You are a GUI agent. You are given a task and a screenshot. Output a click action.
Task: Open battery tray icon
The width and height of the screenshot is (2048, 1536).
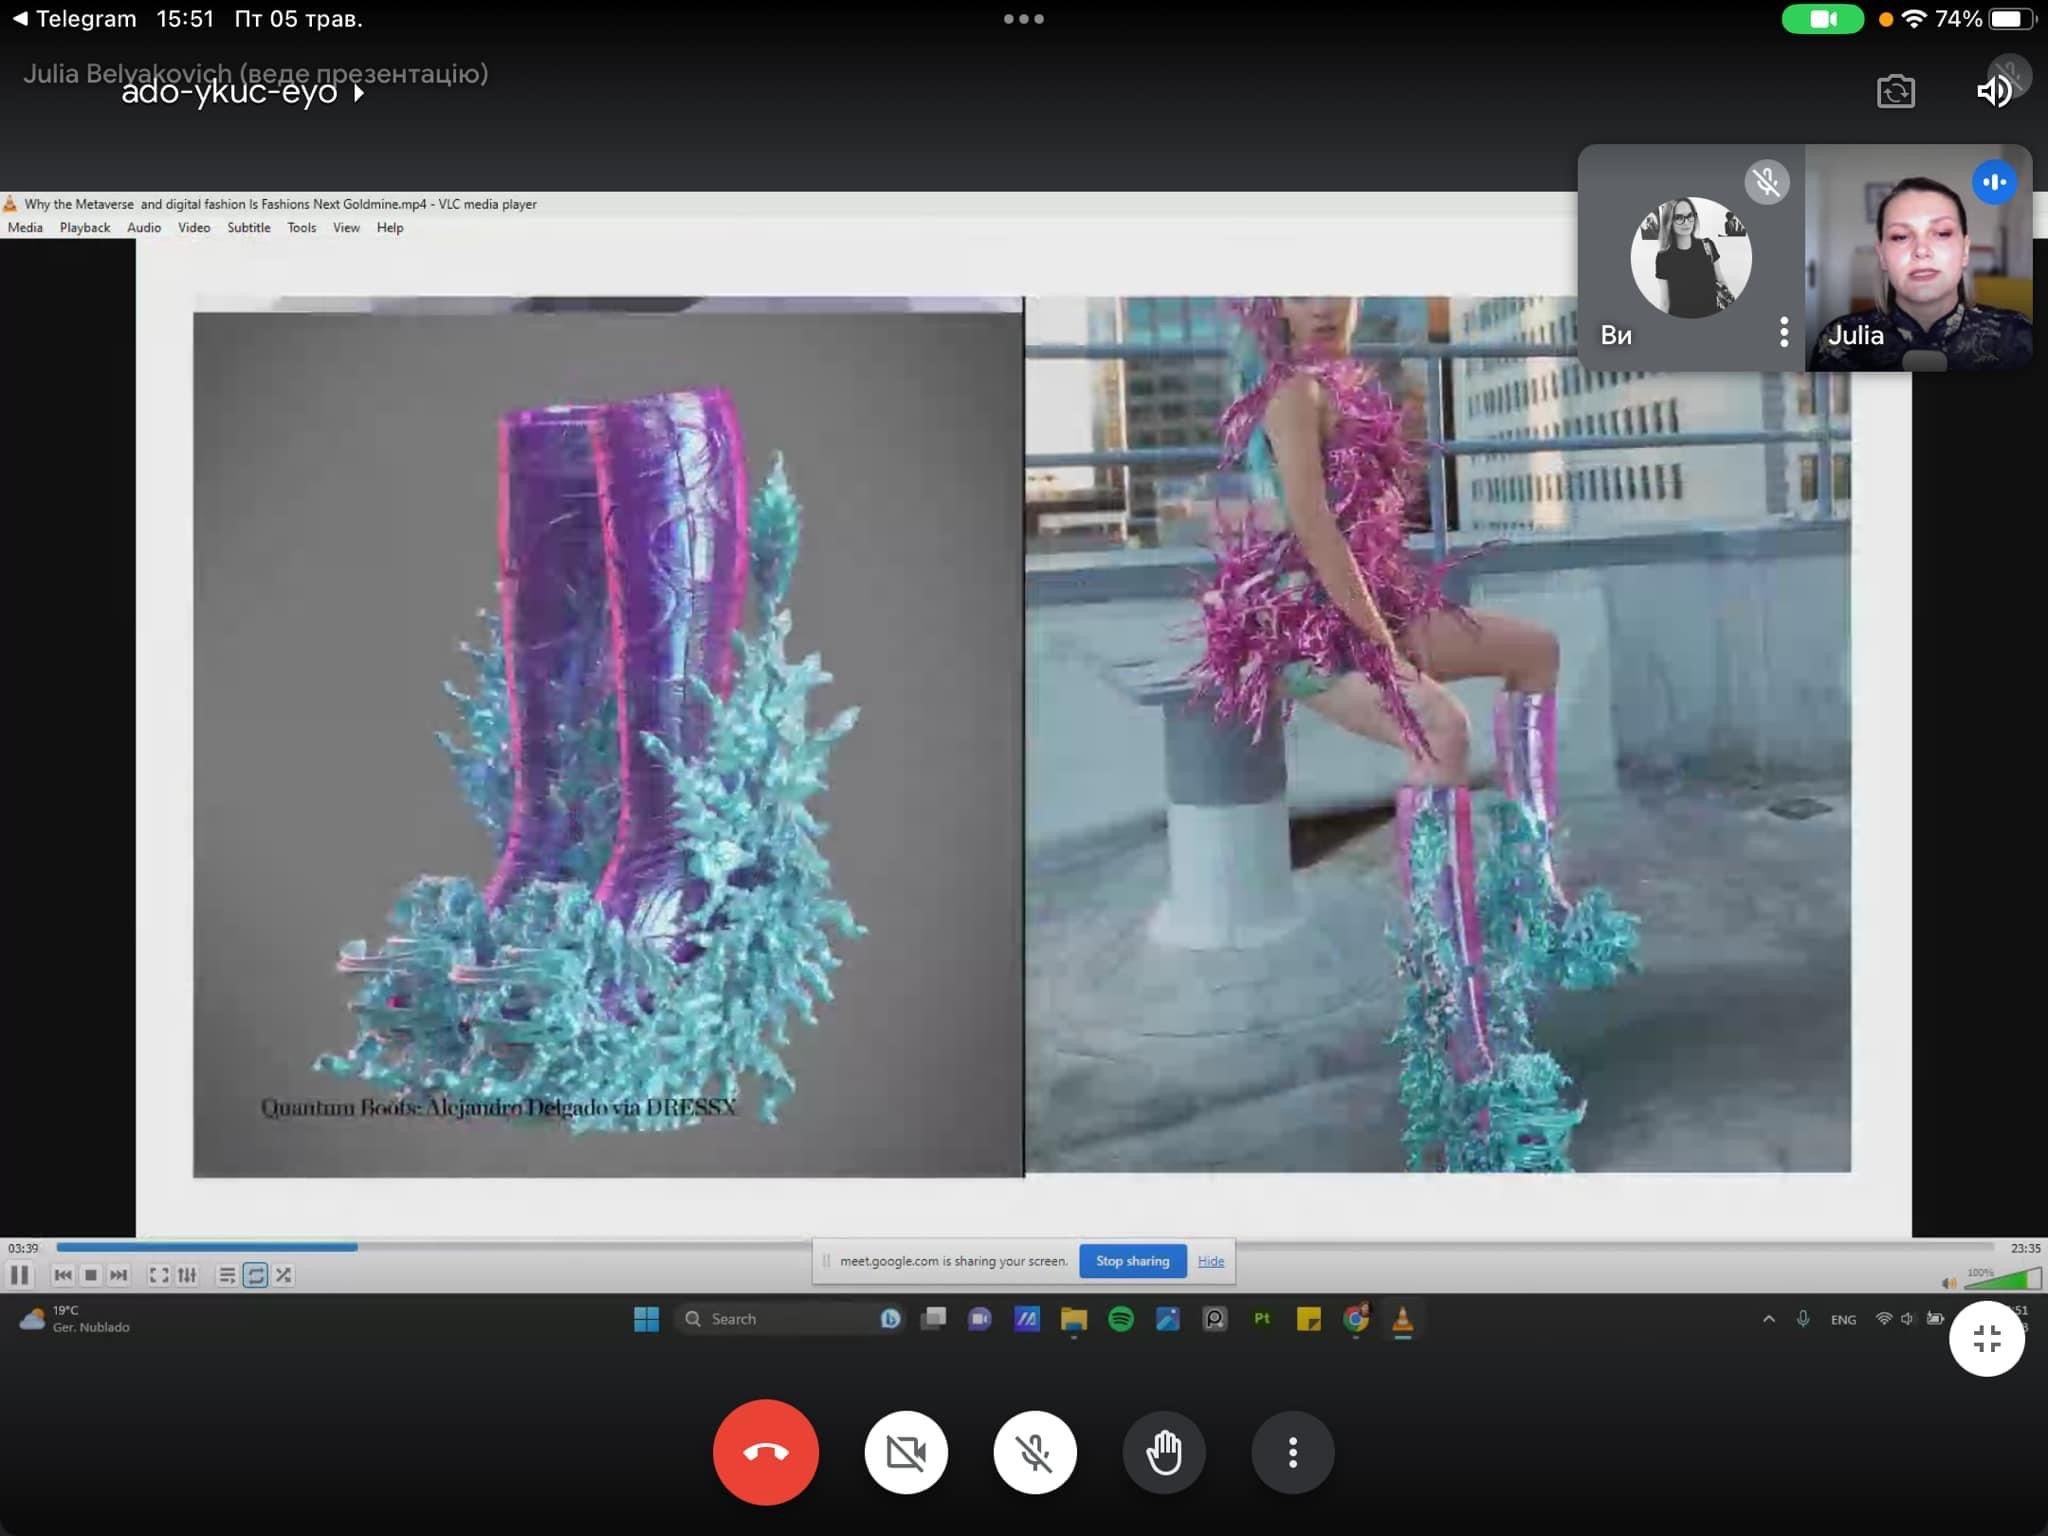tap(1936, 1319)
